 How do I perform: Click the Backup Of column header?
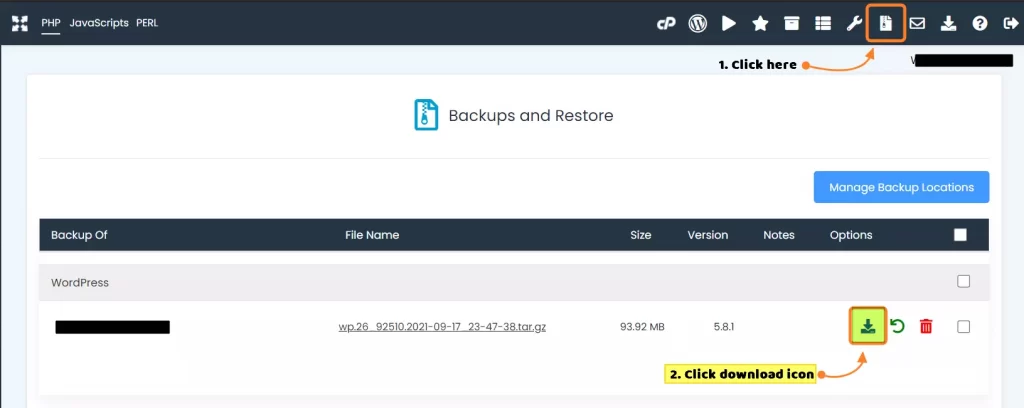(79, 235)
